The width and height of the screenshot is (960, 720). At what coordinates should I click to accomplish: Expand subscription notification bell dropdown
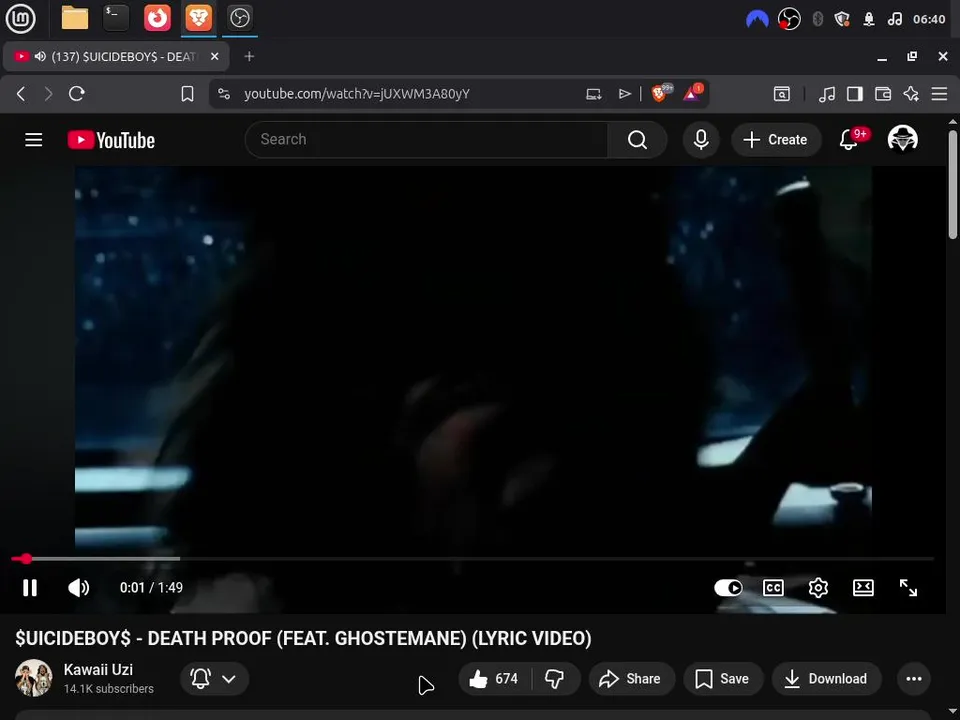(214, 678)
